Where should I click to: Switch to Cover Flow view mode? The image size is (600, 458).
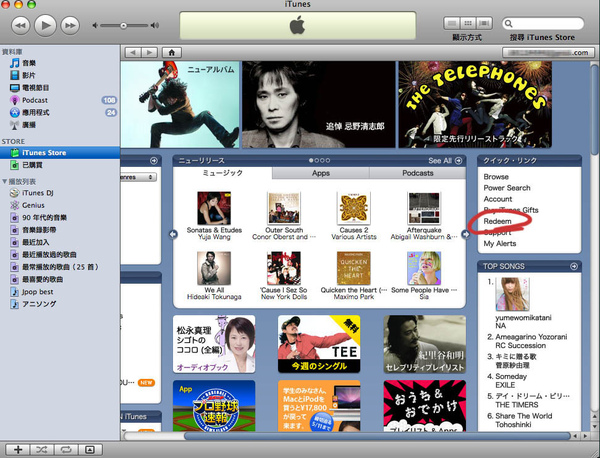point(484,23)
